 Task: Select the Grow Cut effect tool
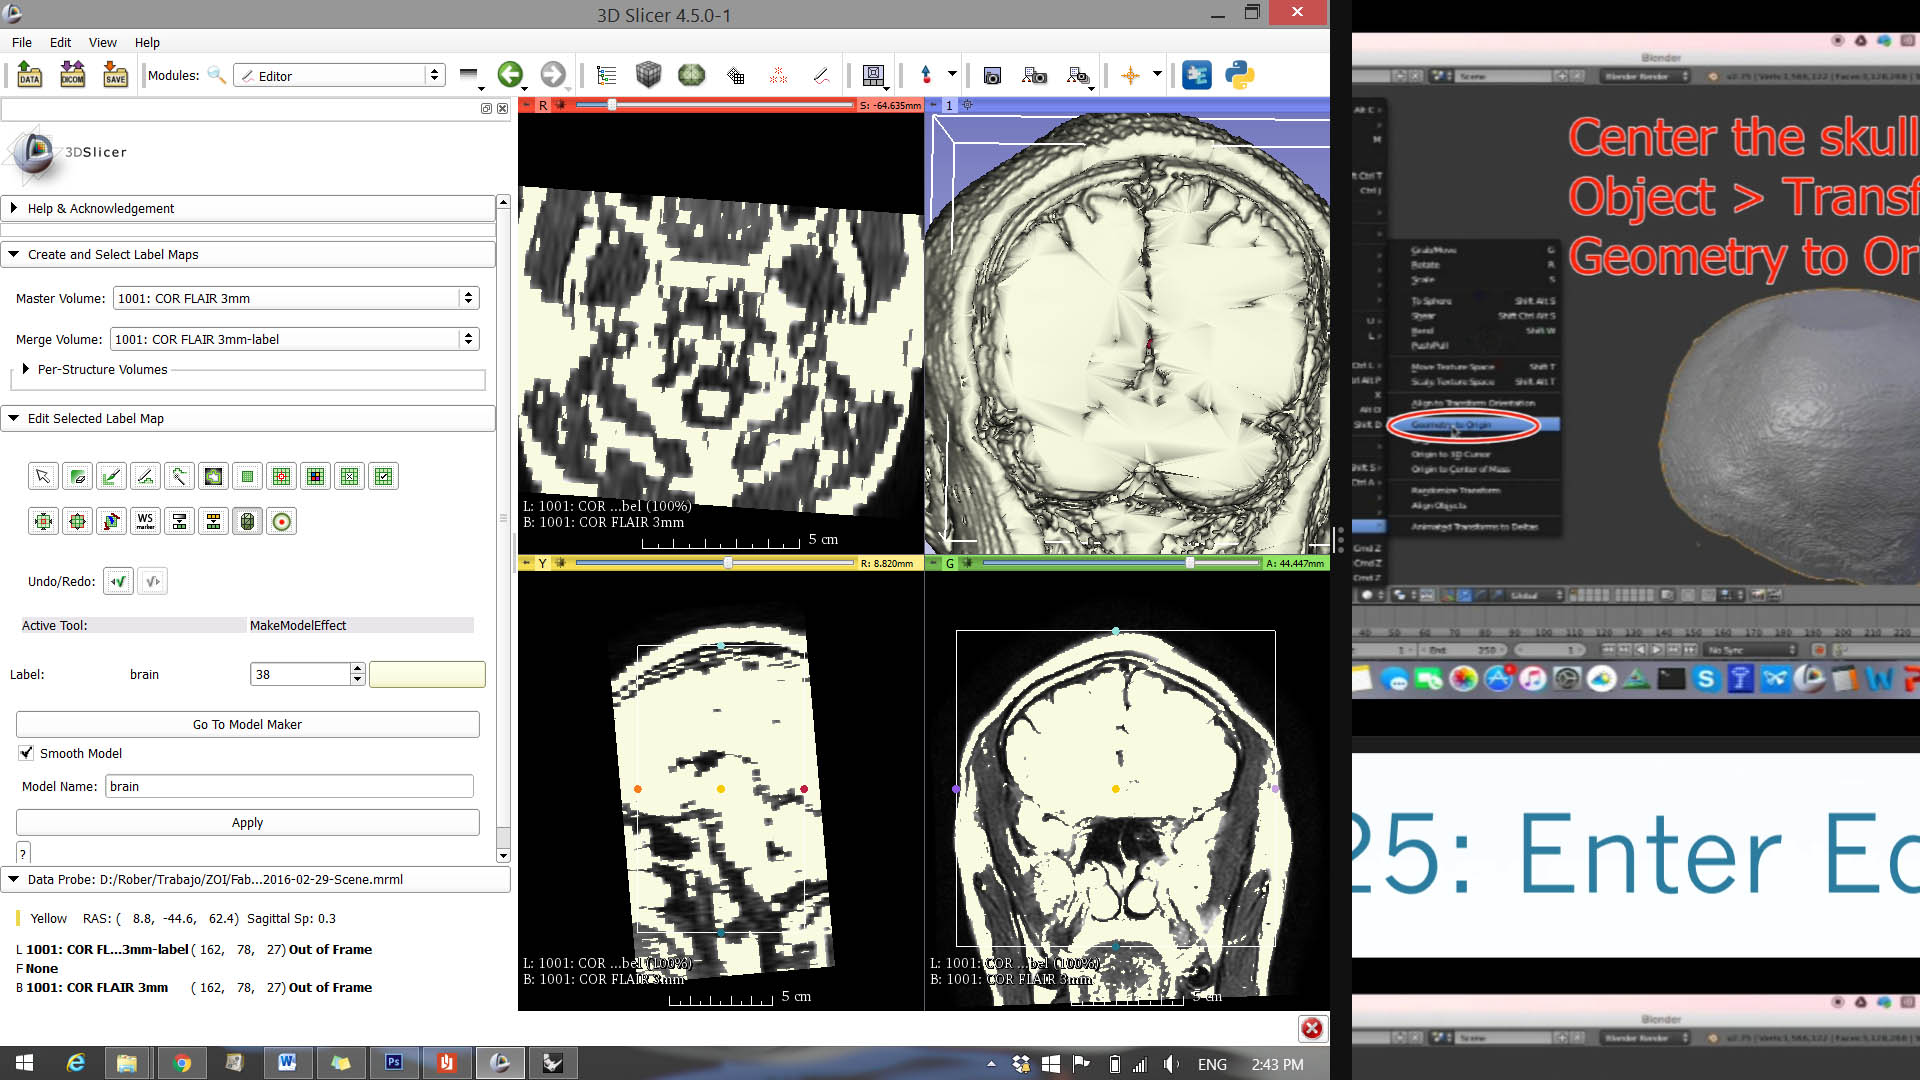(x=111, y=521)
